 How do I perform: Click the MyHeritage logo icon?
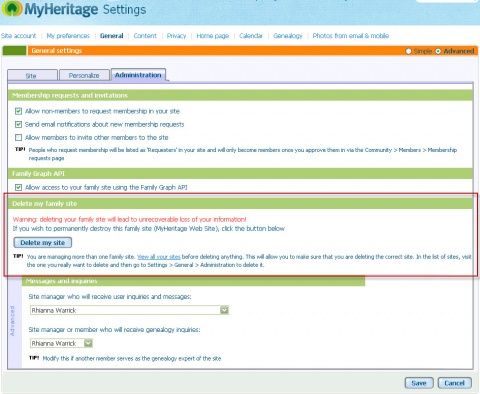pos(12,9)
